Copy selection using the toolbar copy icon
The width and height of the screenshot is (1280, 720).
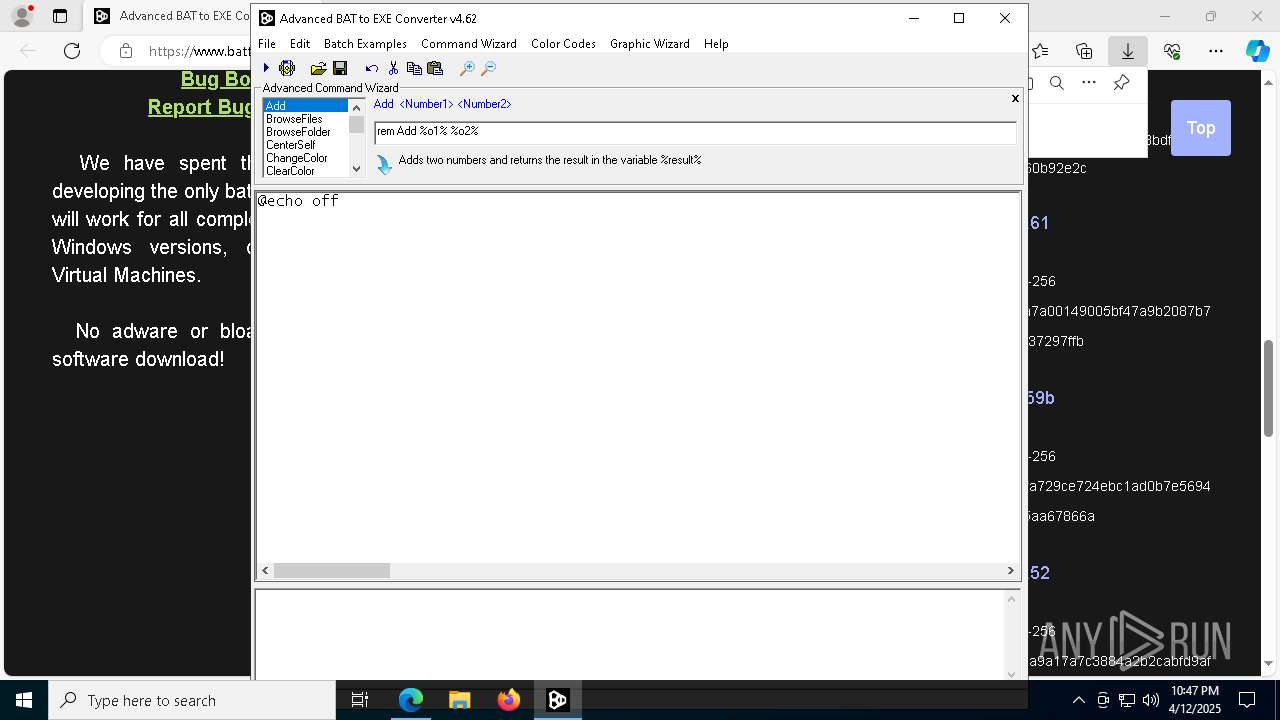pos(414,68)
